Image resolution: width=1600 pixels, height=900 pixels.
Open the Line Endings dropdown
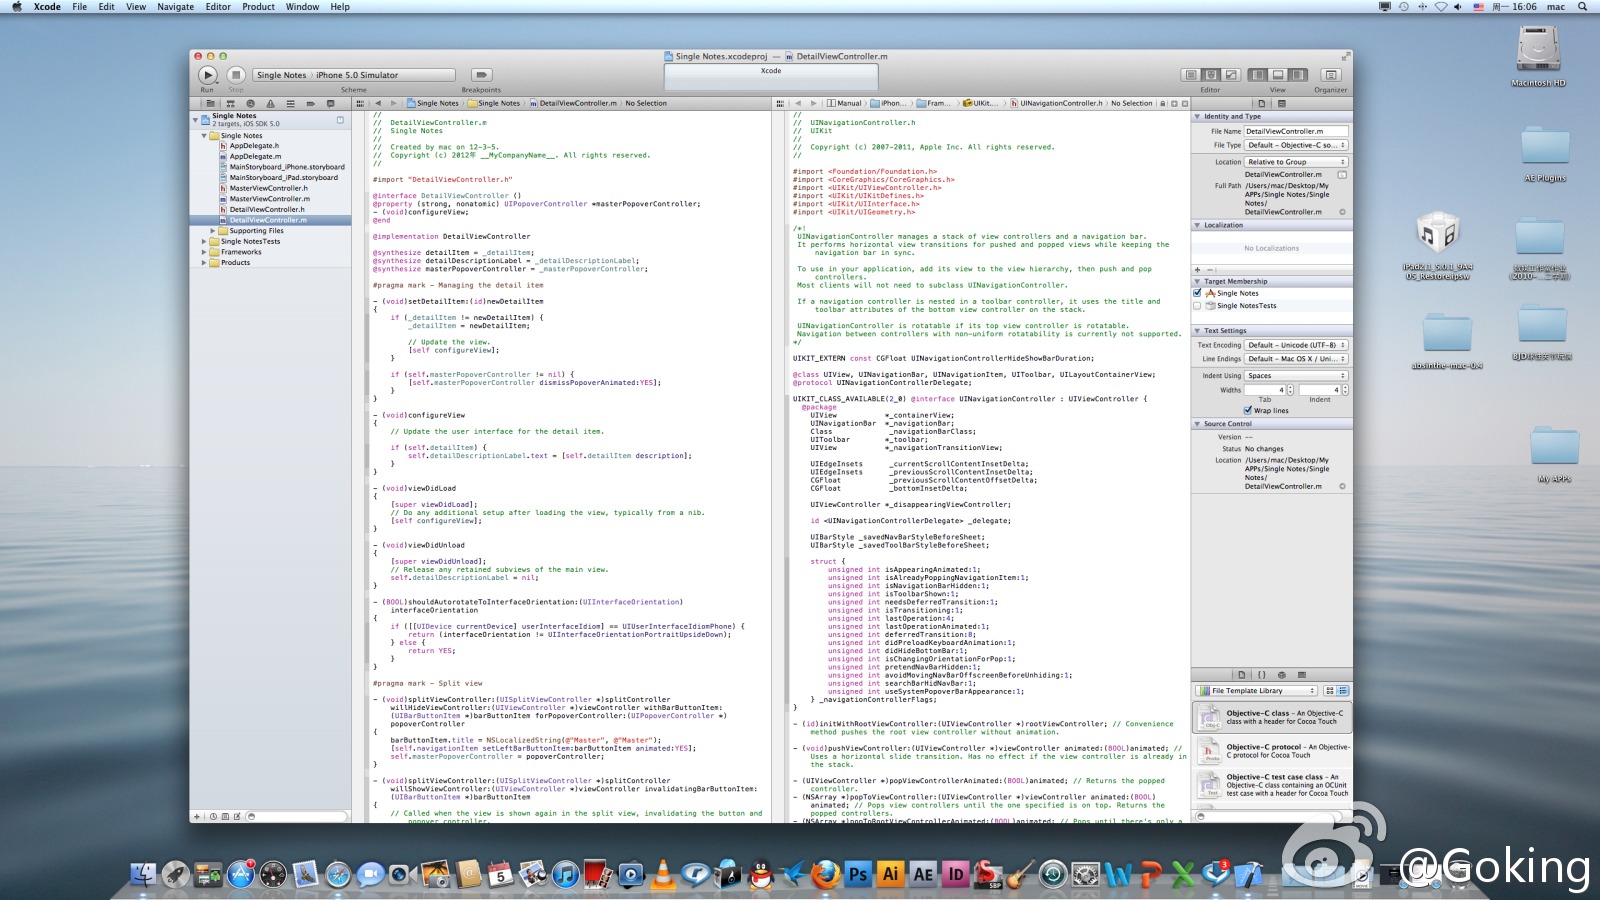tap(1296, 359)
